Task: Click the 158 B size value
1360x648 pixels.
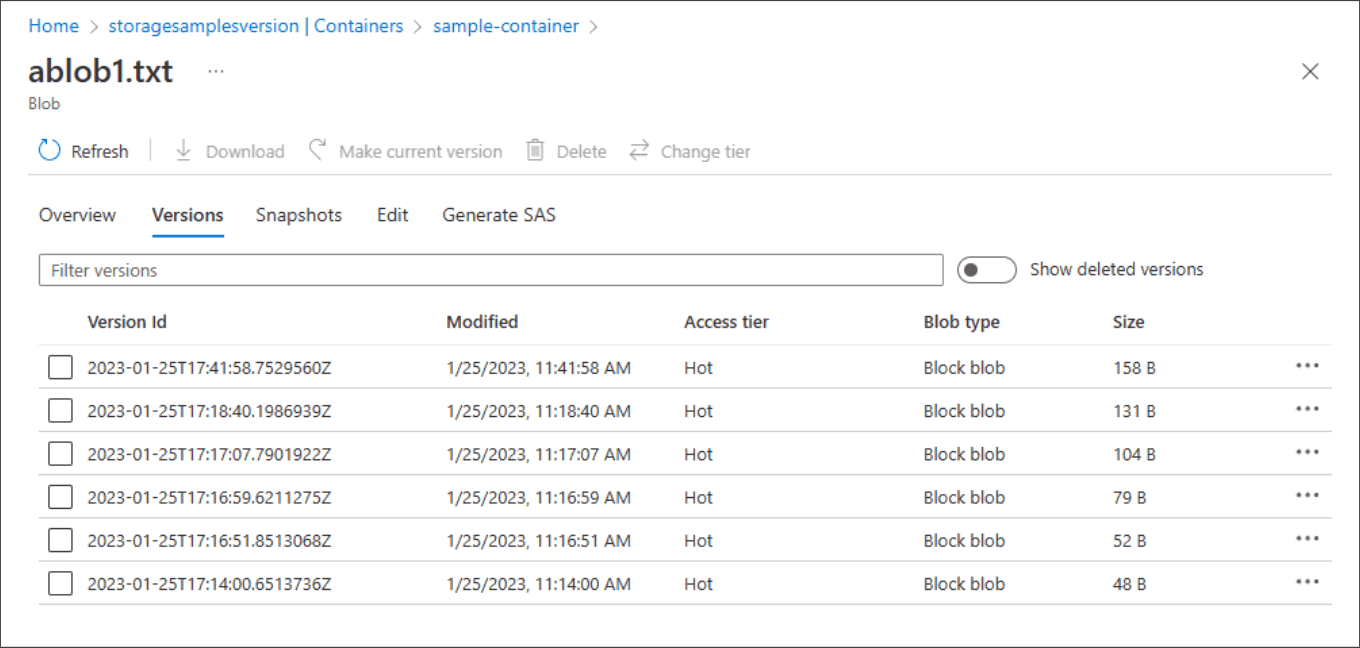Action: click(1134, 368)
